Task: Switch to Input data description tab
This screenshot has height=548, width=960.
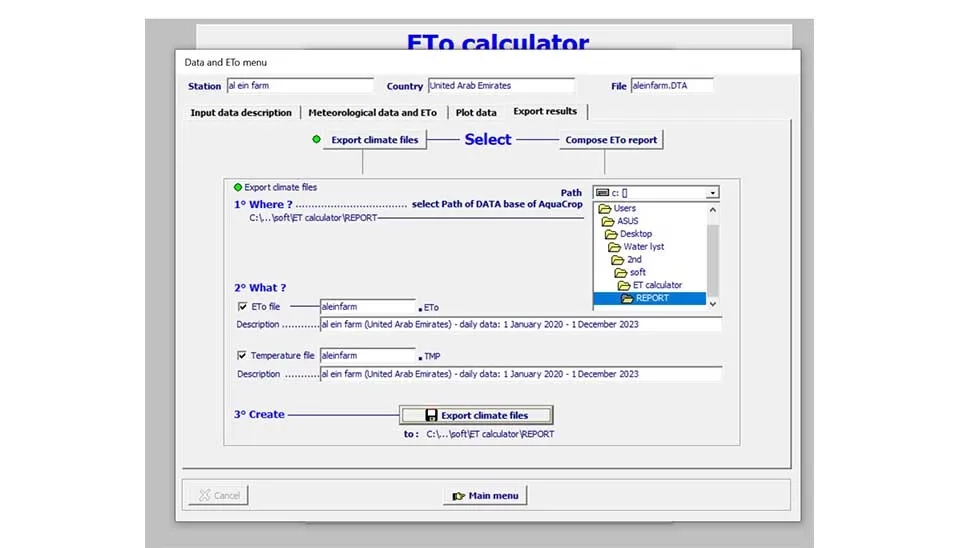Action: pyautogui.click(x=241, y=113)
